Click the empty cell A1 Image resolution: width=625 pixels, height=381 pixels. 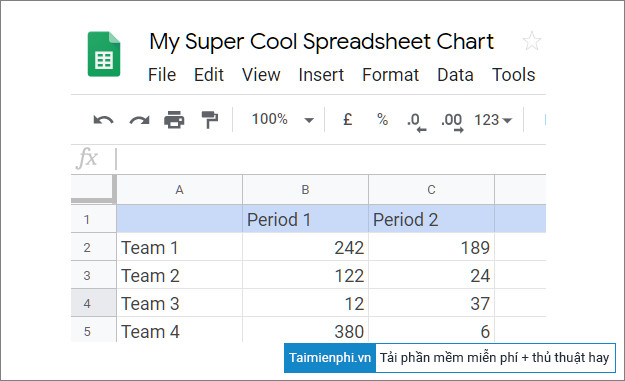coord(179,219)
